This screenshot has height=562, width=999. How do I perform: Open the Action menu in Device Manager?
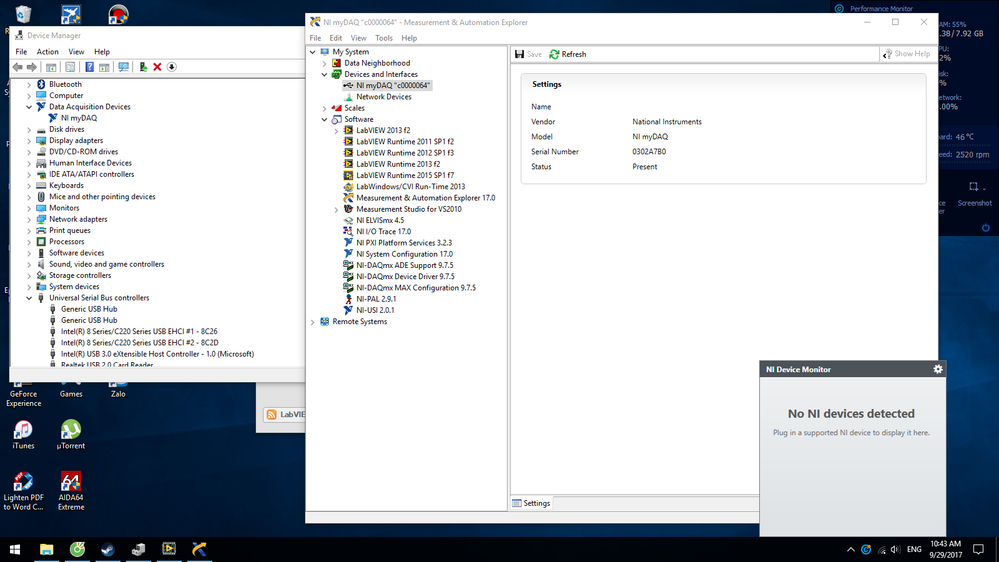[x=47, y=52]
